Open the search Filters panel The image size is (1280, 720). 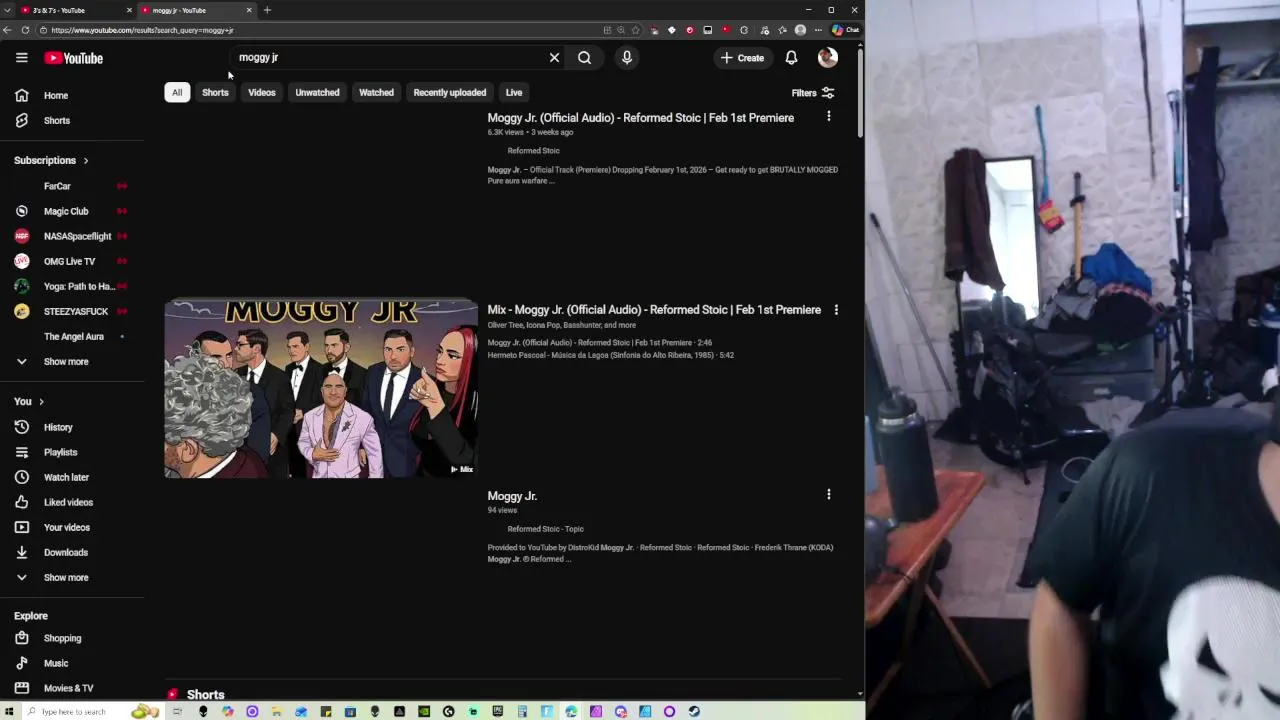coord(813,93)
